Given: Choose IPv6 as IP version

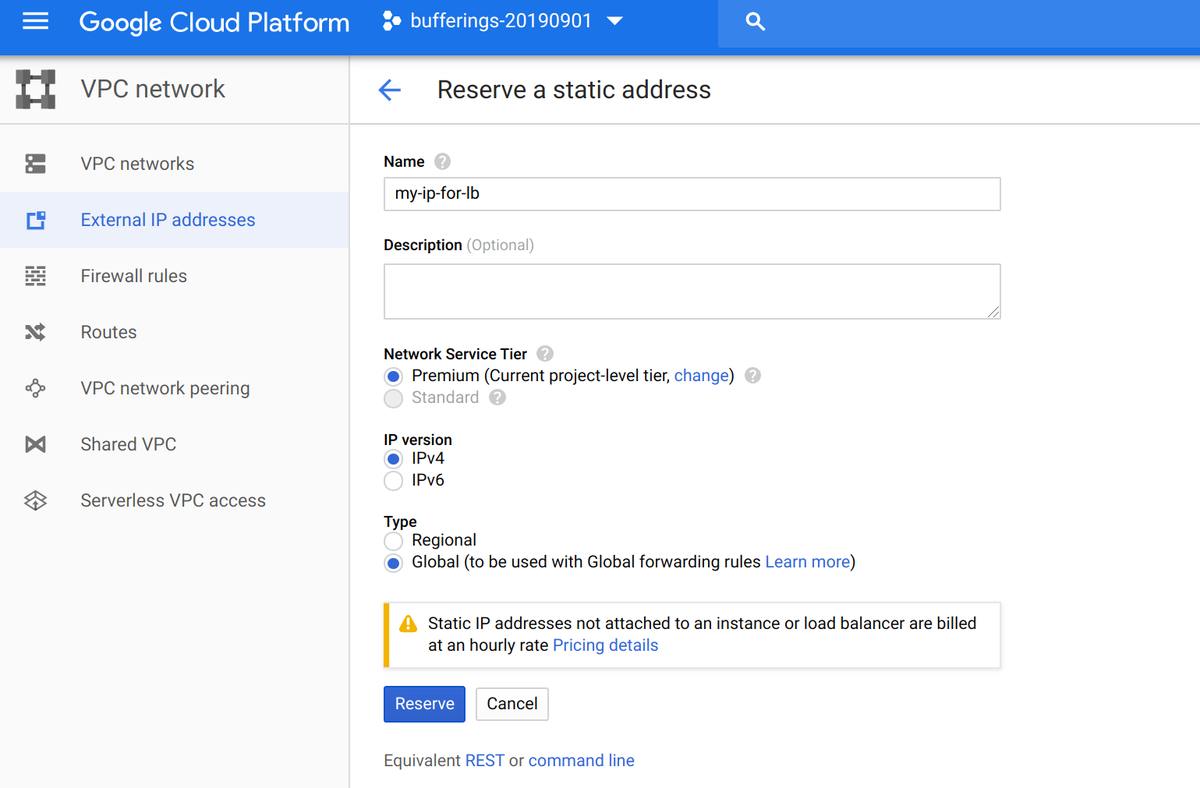Looking at the screenshot, I should pos(394,481).
